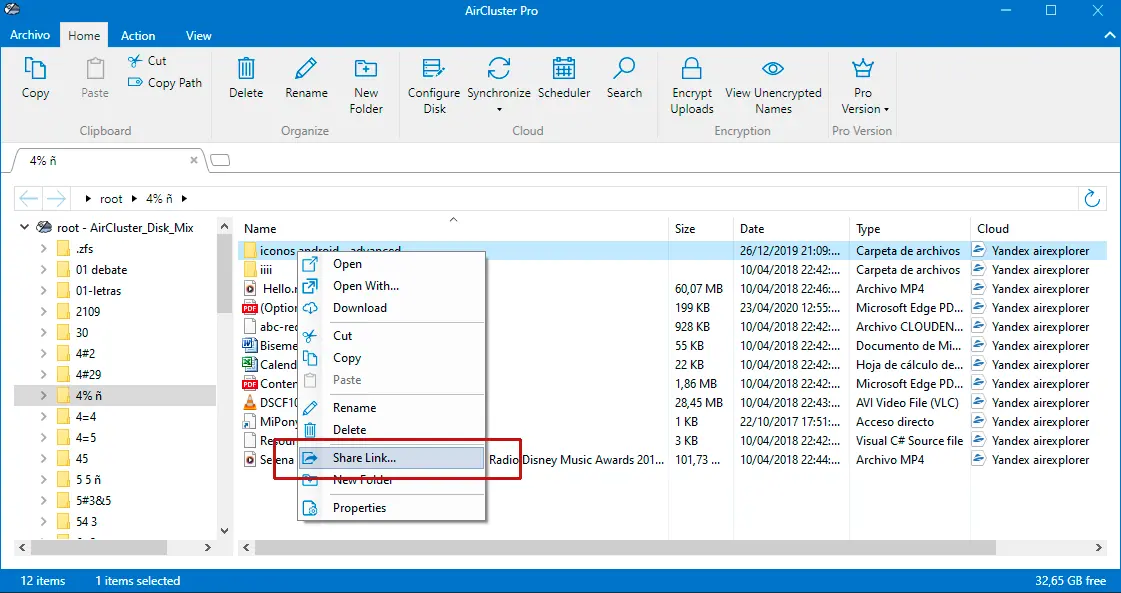This screenshot has width=1121, height=593.
Task: Click Copy Path in the ribbon
Action: coord(164,83)
